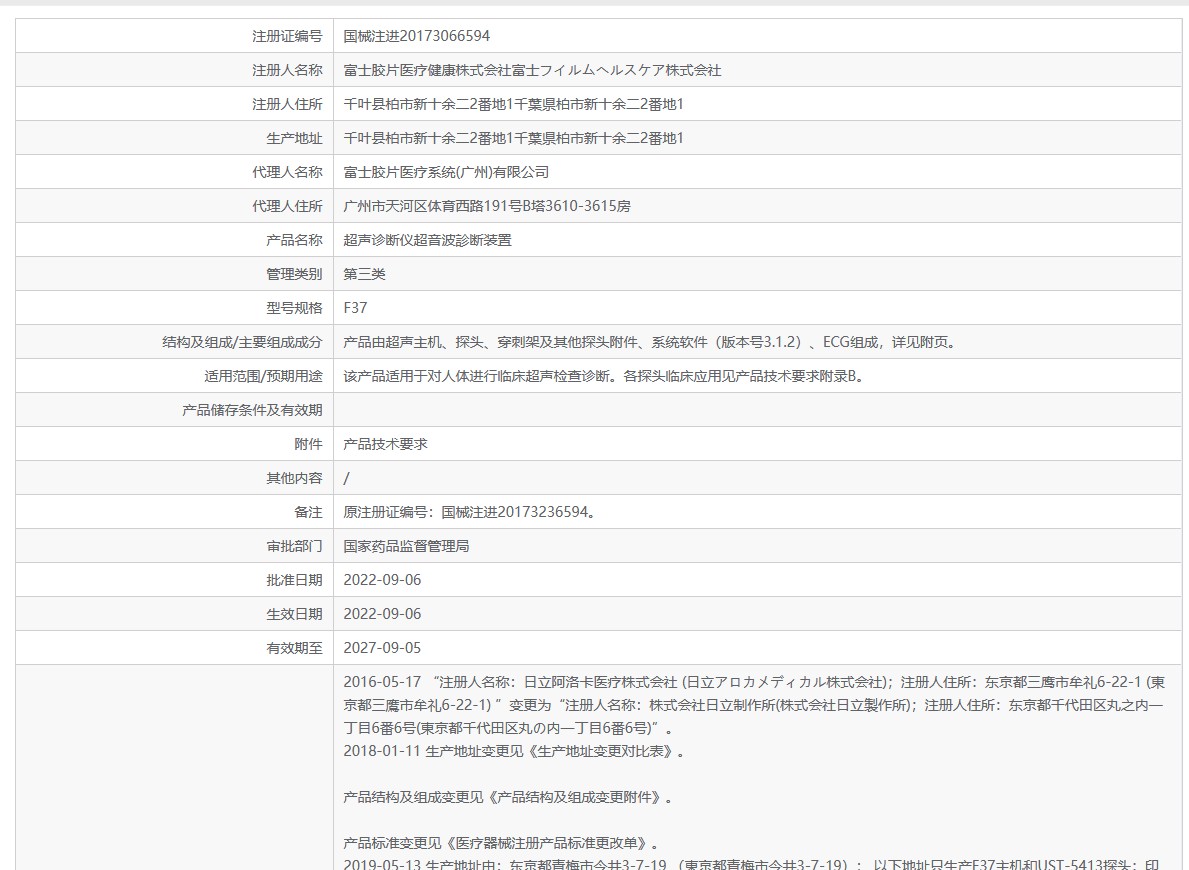Image resolution: width=1189 pixels, height=870 pixels.
Task: Click the 产品结构及组成变更附件 line
Action: point(507,797)
